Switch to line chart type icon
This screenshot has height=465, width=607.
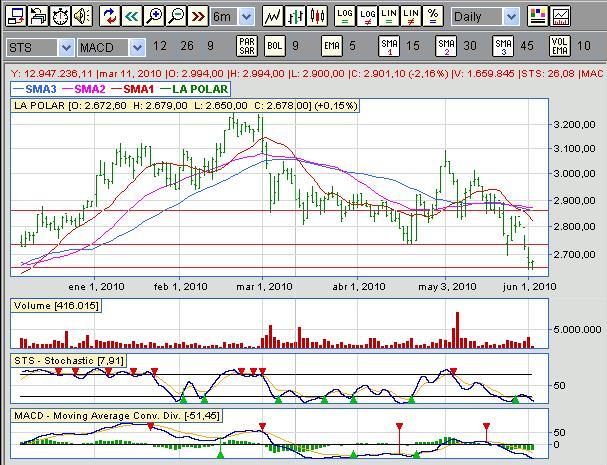(x=273, y=16)
